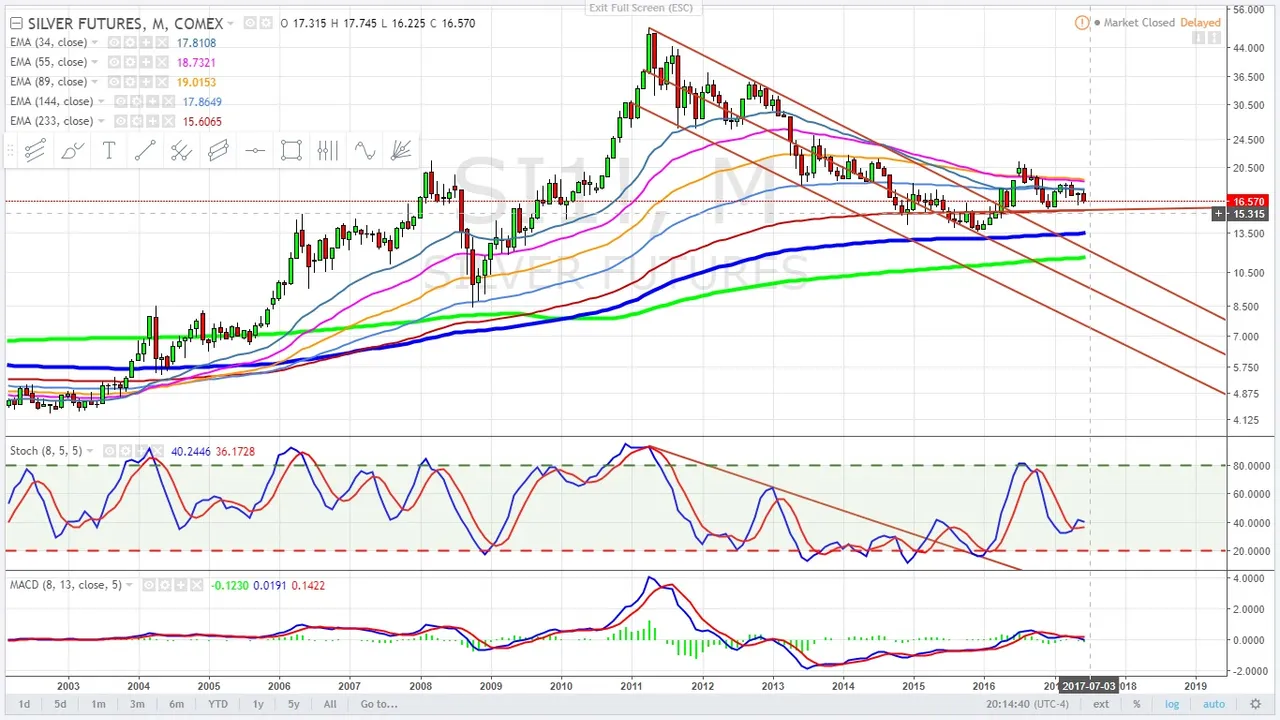Hide the Stoch (8, 5, 5) indicator
The width and height of the screenshot is (1280, 720).
(109, 451)
